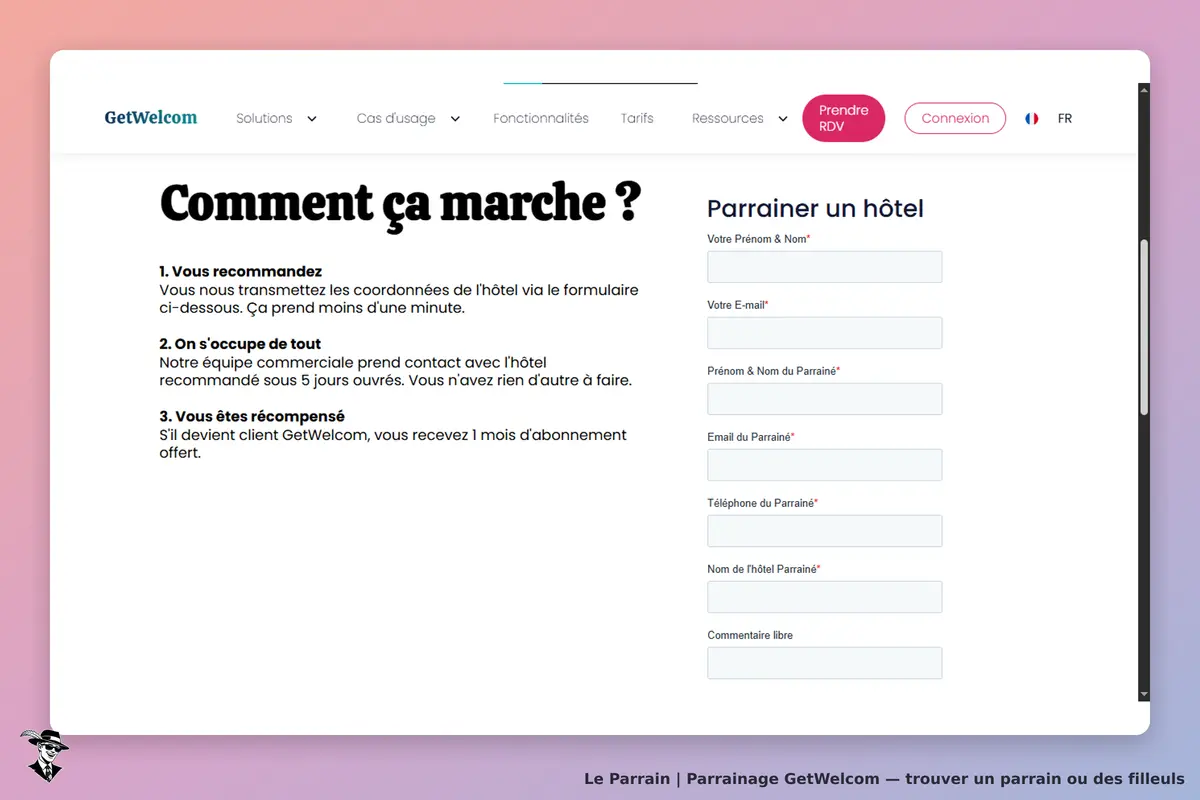Click the 'Commentaire libre' label
Screen dimensions: 1200x800
pyautogui.click(x=750, y=635)
